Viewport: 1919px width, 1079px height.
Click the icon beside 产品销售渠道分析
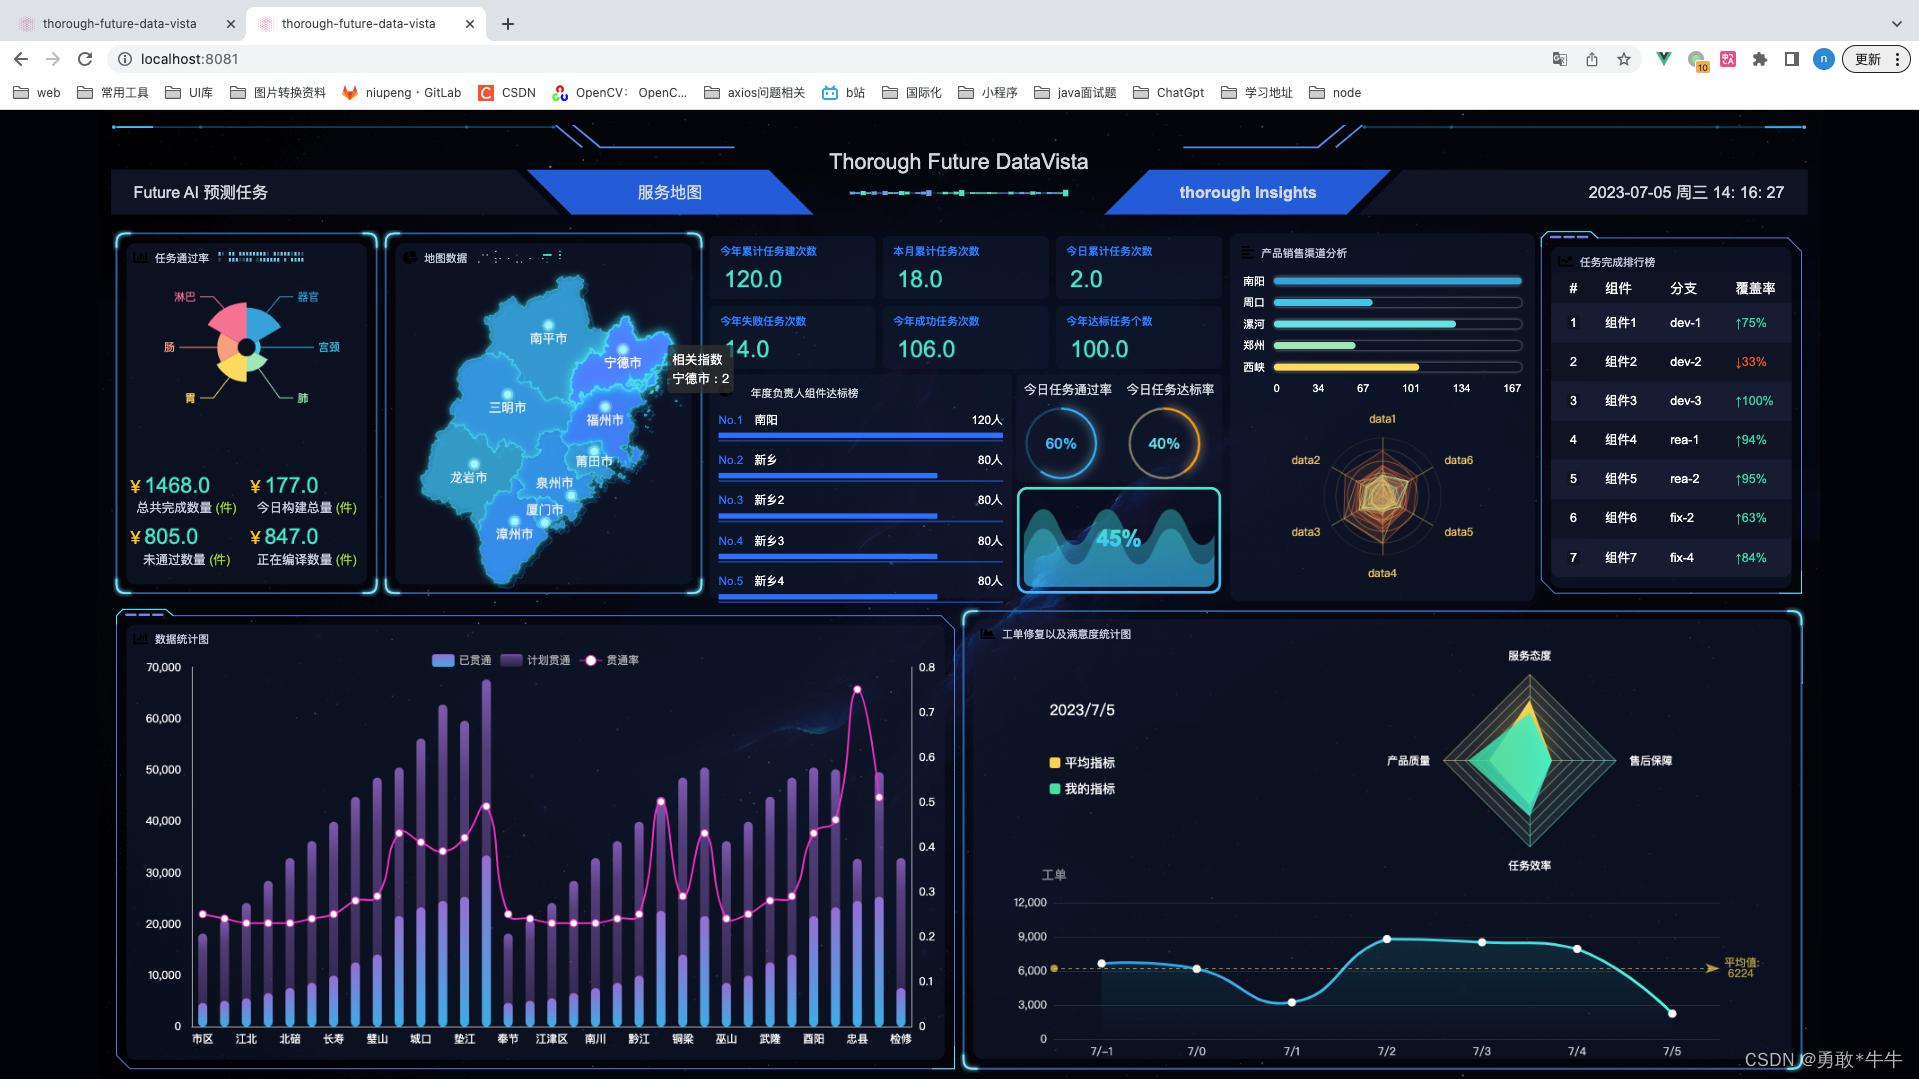[1247, 253]
